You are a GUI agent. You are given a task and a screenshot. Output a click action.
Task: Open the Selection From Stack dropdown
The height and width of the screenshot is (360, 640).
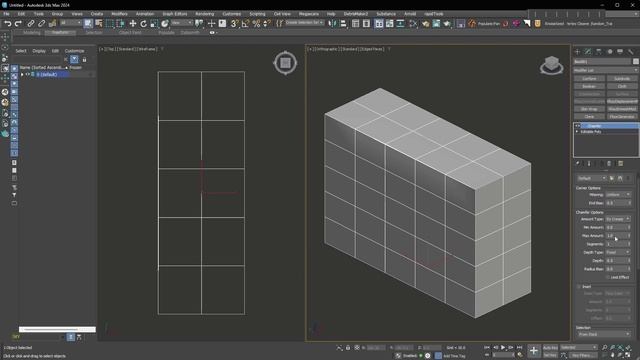point(604,334)
